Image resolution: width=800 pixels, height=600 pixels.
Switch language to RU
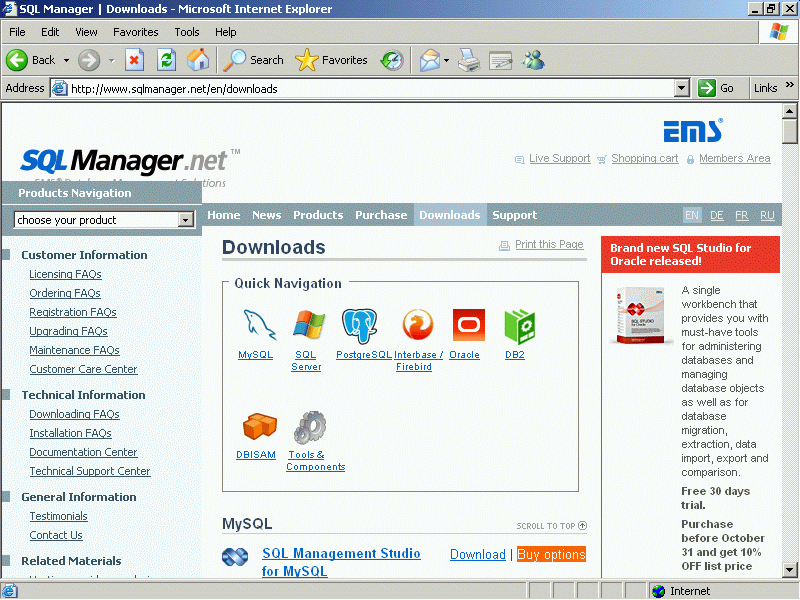pos(767,215)
